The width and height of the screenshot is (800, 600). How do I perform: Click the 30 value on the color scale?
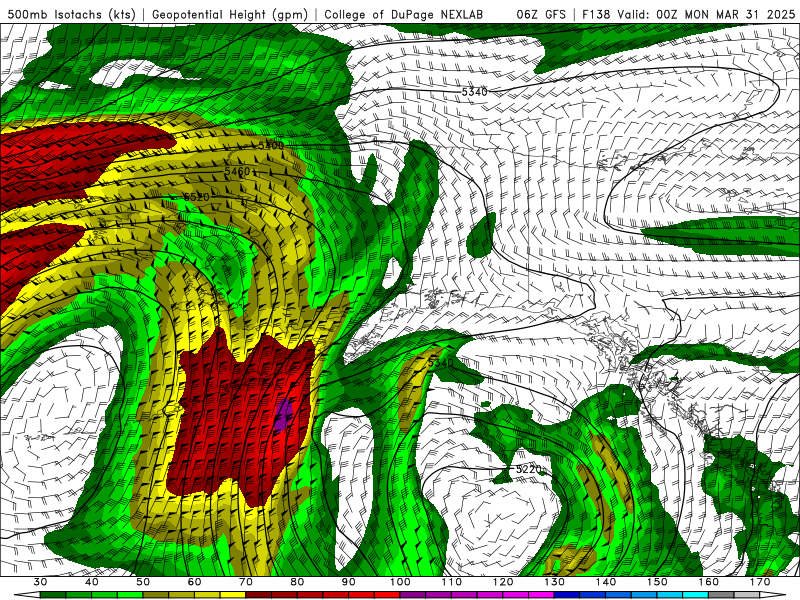pos(40,582)
